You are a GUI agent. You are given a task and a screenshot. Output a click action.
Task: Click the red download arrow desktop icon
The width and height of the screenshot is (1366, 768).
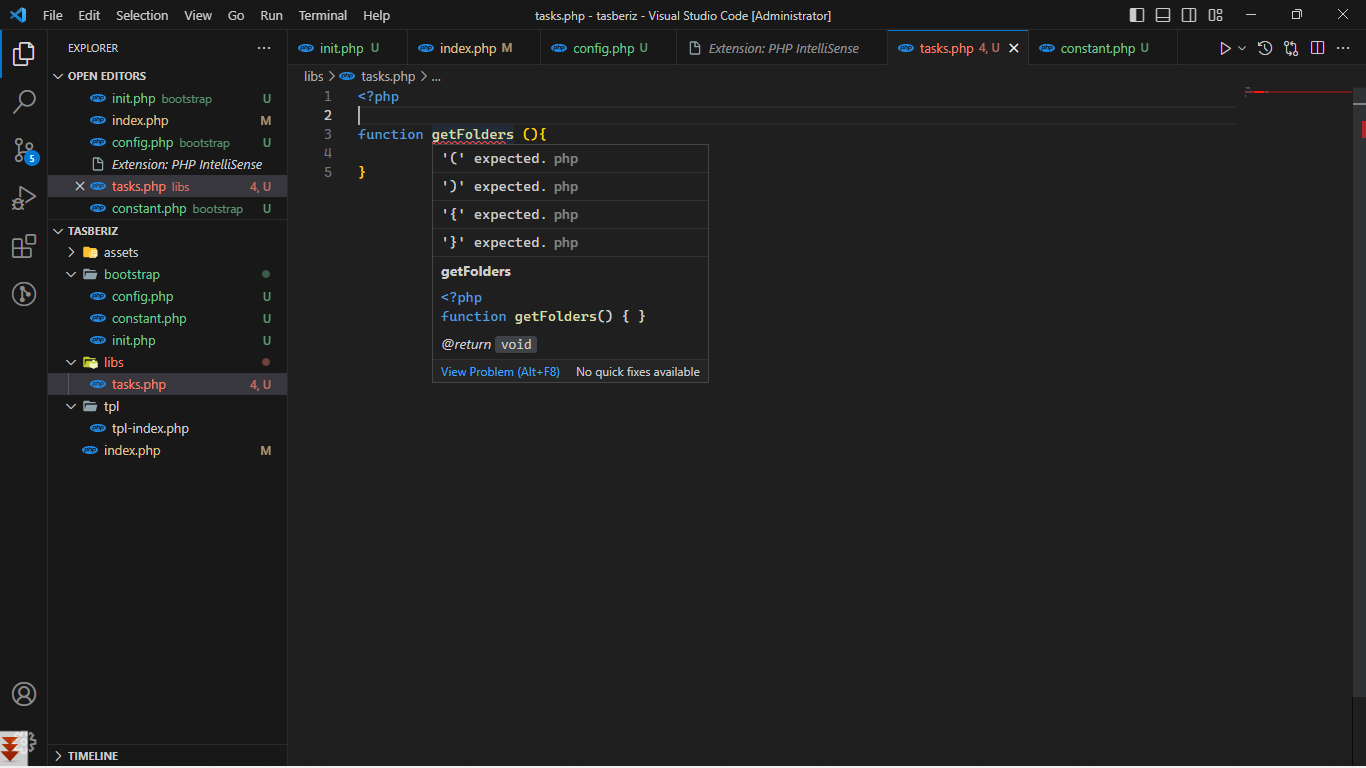(12, 750)
